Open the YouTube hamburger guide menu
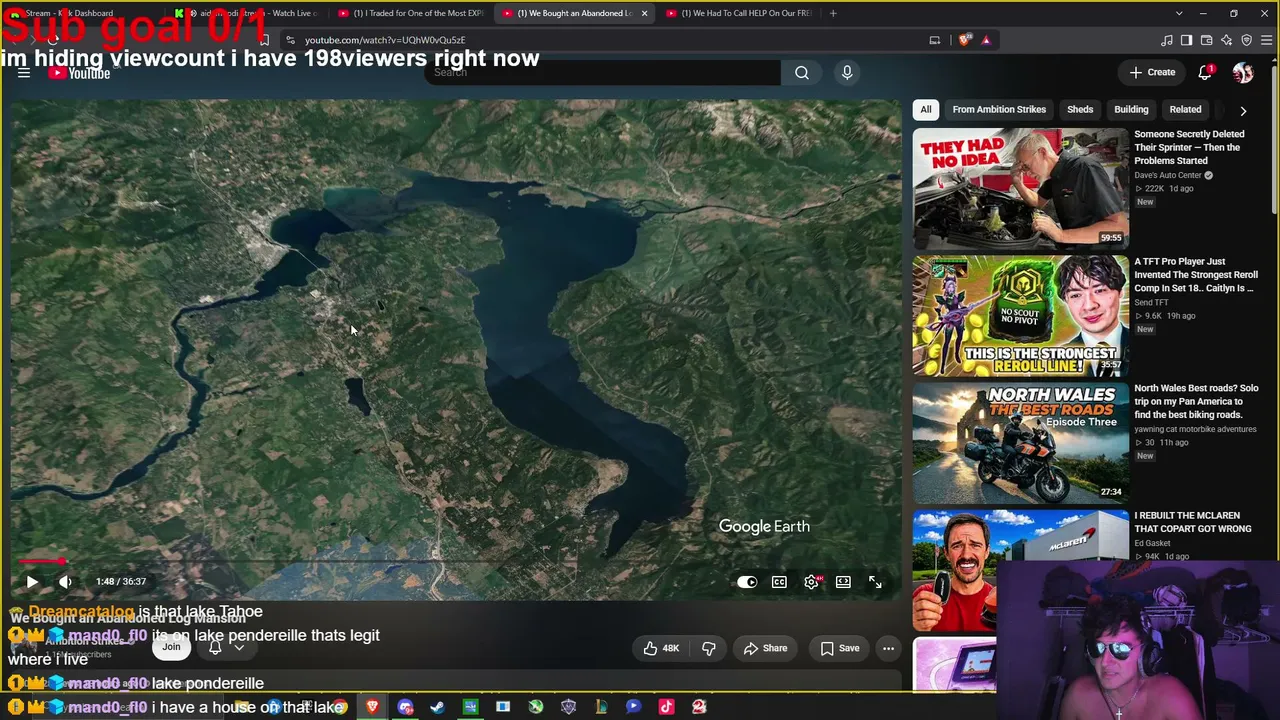 coord(24,73)
